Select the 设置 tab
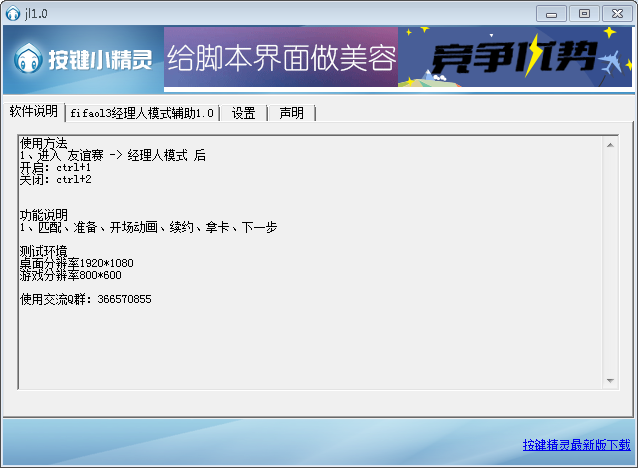Screen dimensions: 638x468 pos(243,113)
